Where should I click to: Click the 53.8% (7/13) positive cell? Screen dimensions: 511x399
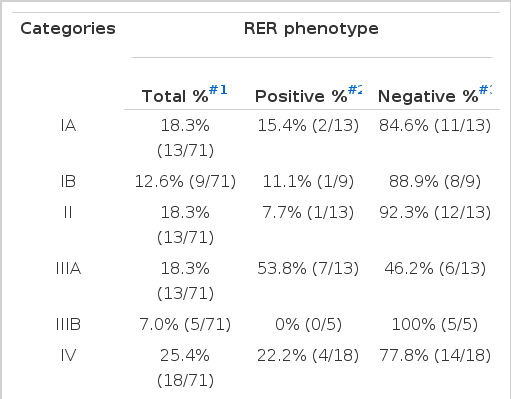[x=308, y=268]
